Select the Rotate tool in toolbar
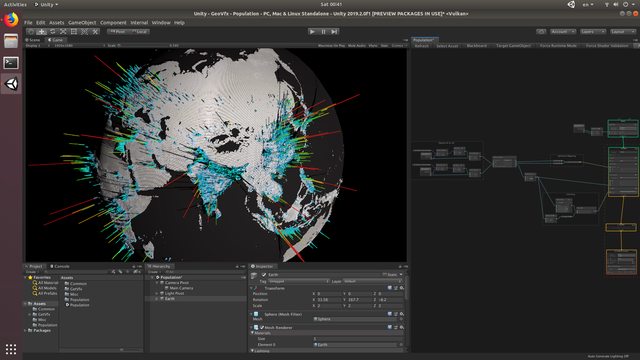640x360 pixels. pos(52,31)
